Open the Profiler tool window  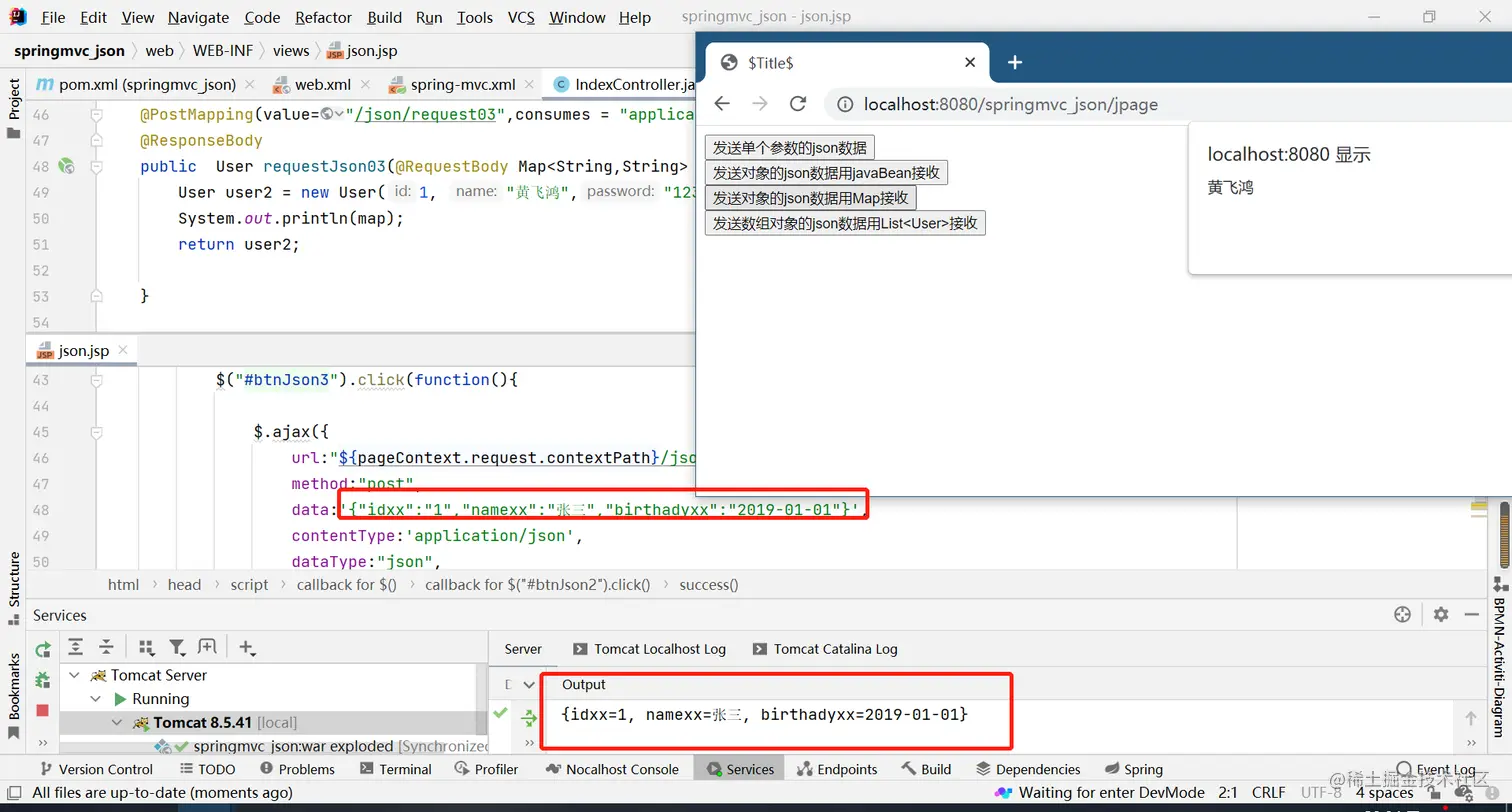[486, 769]
